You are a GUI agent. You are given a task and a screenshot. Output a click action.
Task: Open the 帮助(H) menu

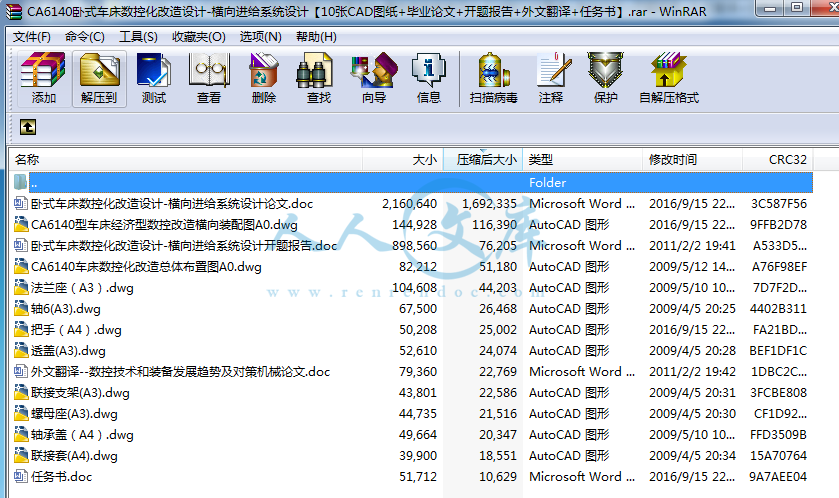tap(316, 37)
